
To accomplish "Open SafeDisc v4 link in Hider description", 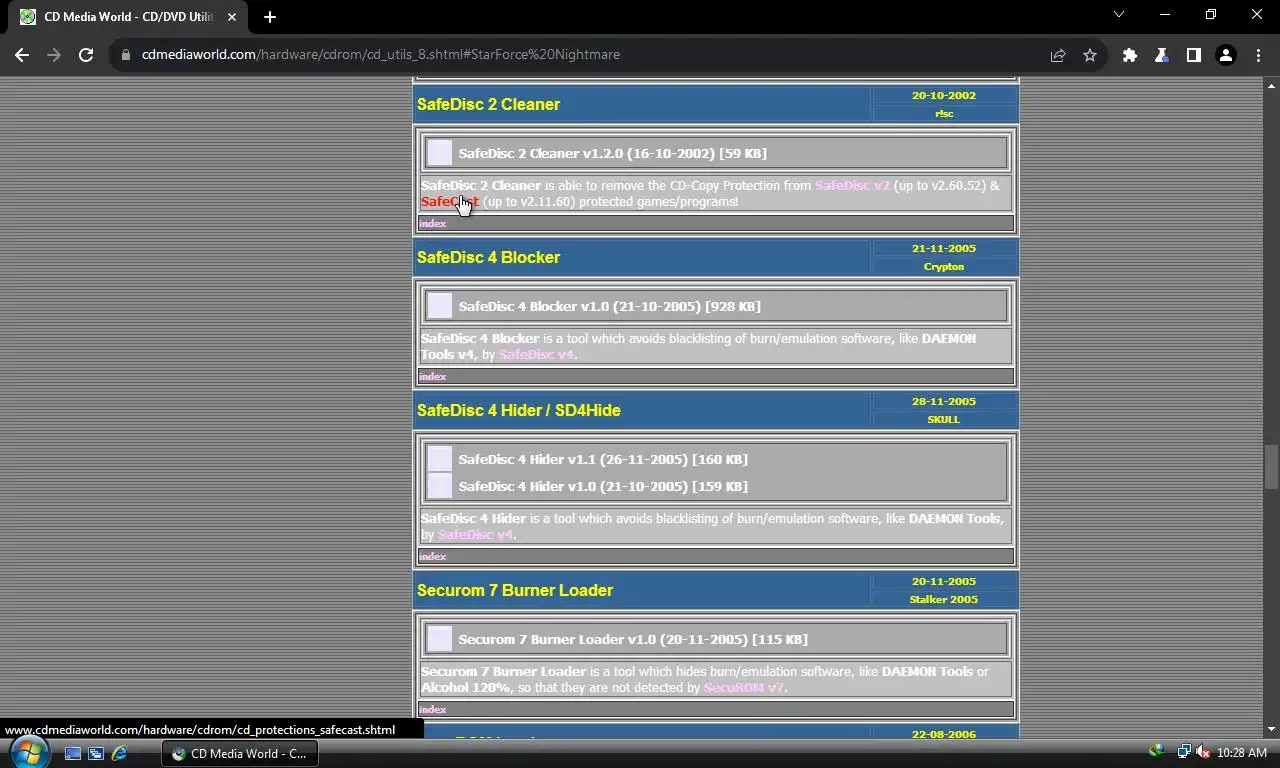I will (476, 534).
